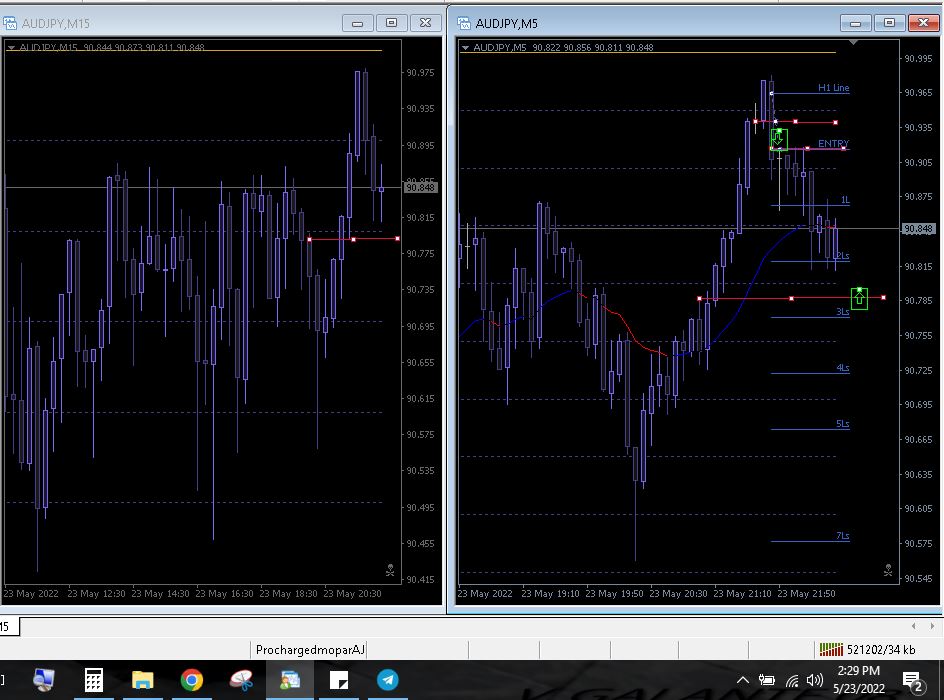Click 23 May 21:50 time label in M5 chart

point(806,593)
